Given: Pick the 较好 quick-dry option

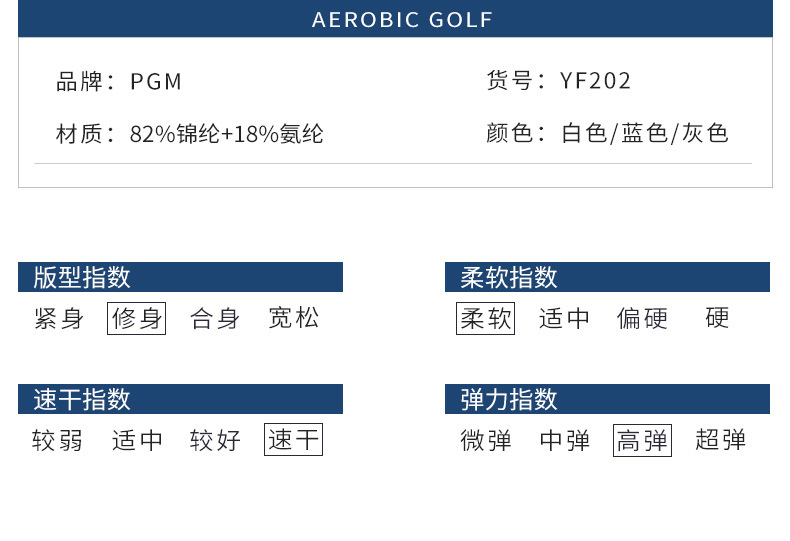Looking at the screenshot, I should tap(215, 440).
